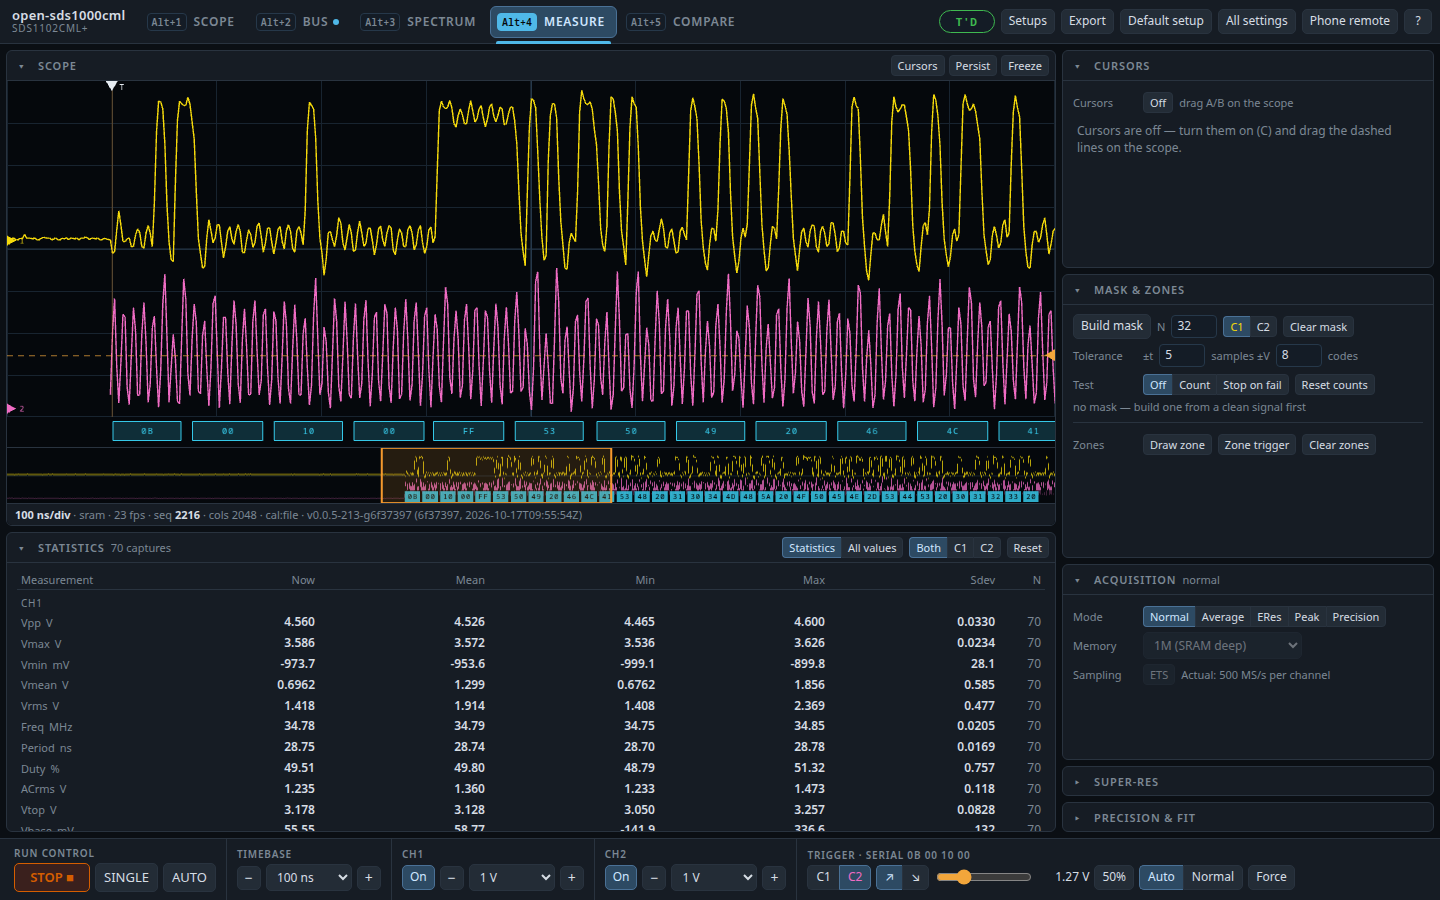Click Export in the top bar
This screenshot has height=900, width=1440.
[1087, 21]
